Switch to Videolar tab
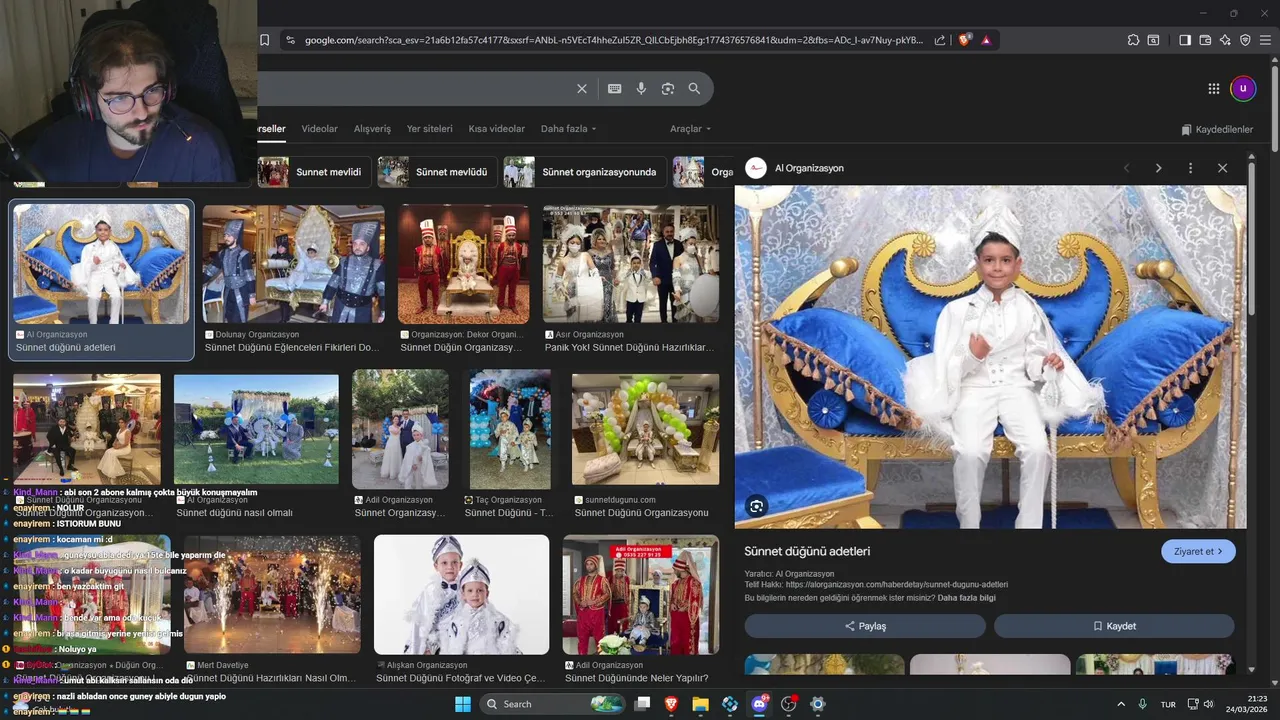 [x=319, y=129]
